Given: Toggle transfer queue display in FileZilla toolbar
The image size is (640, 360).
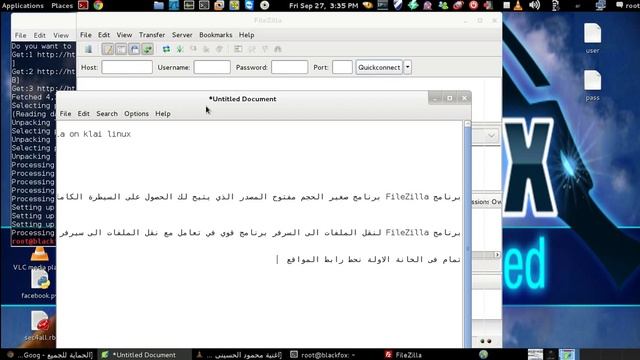Looking at the screenshot, I should pos(147,49).
